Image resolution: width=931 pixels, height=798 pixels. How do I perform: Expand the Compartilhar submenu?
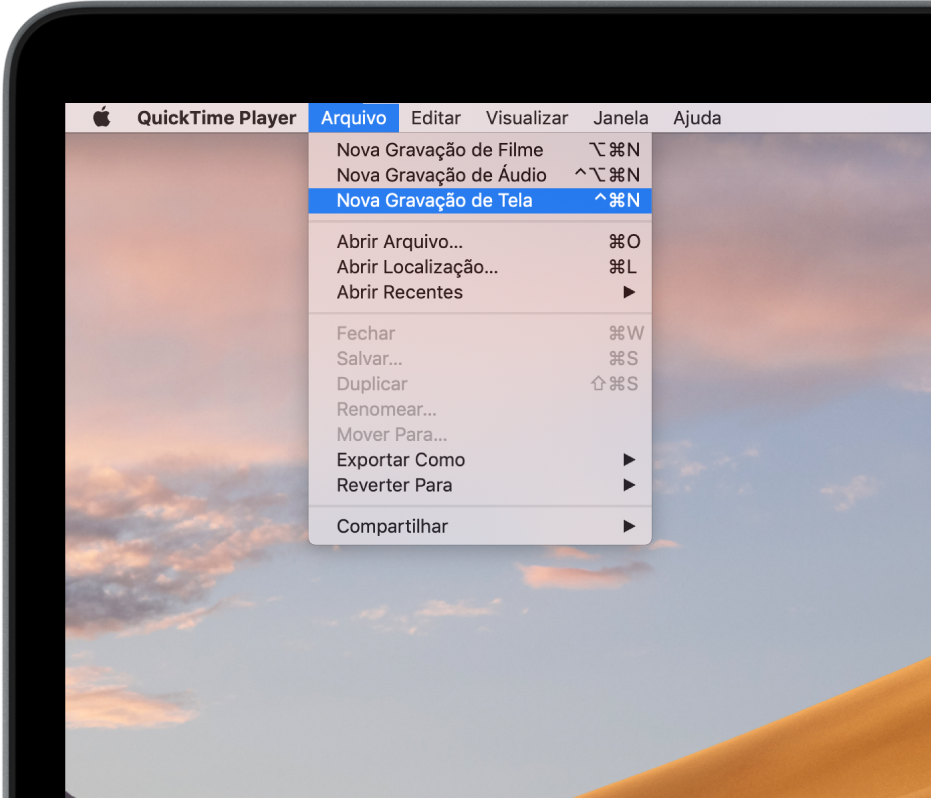(x=480, y=526)
